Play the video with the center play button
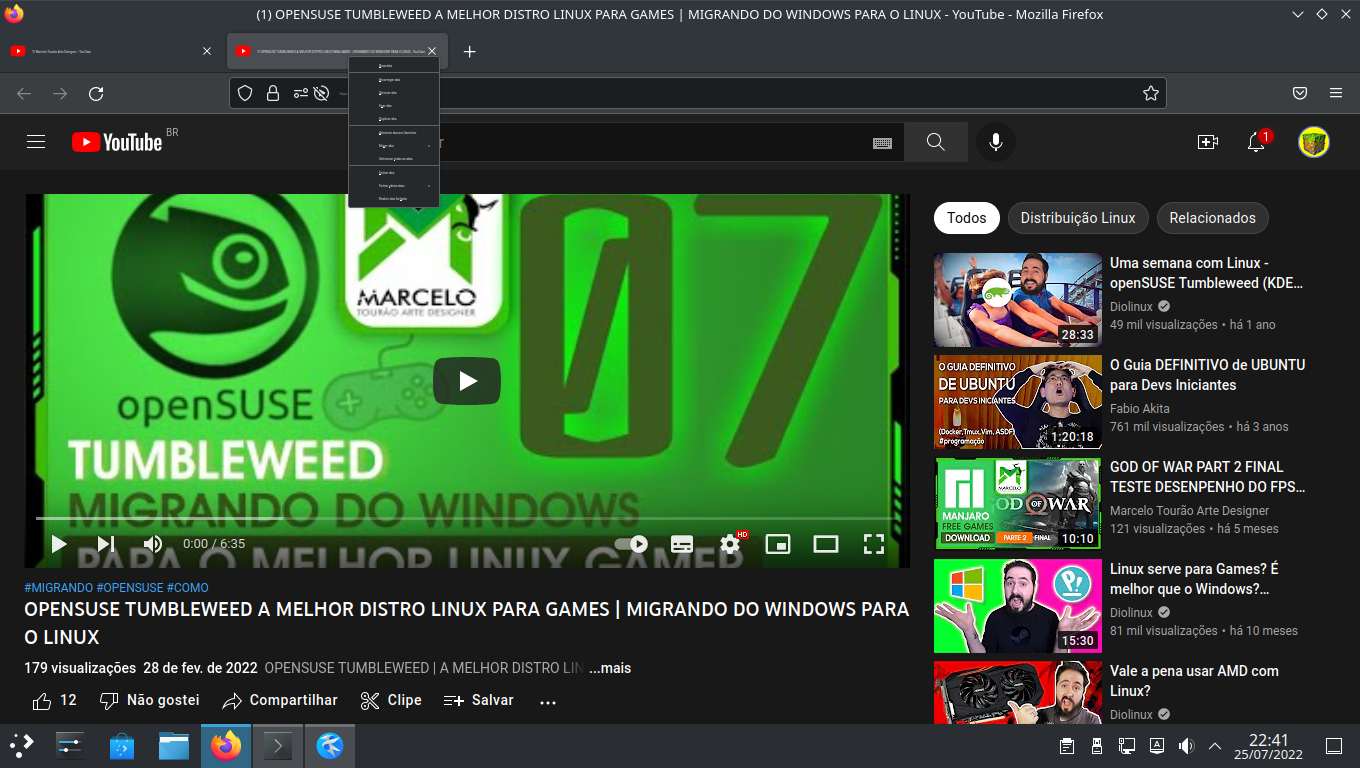1360x768 pixels. [467, 381]
